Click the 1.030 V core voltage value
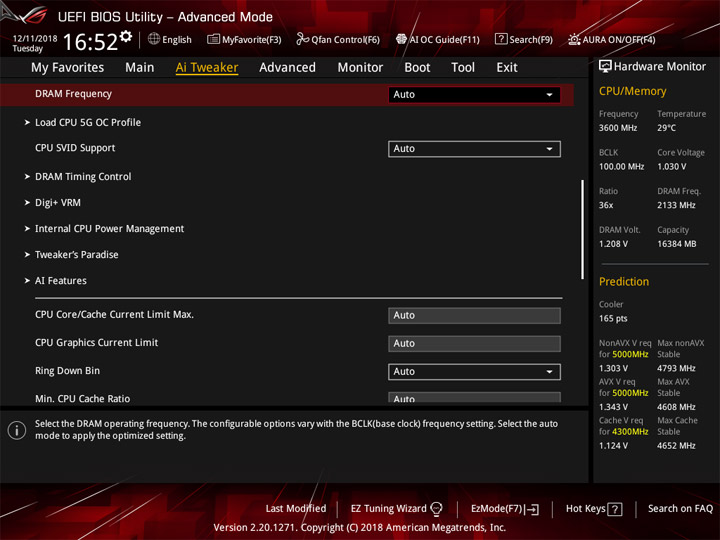 [x=671, y=167]
